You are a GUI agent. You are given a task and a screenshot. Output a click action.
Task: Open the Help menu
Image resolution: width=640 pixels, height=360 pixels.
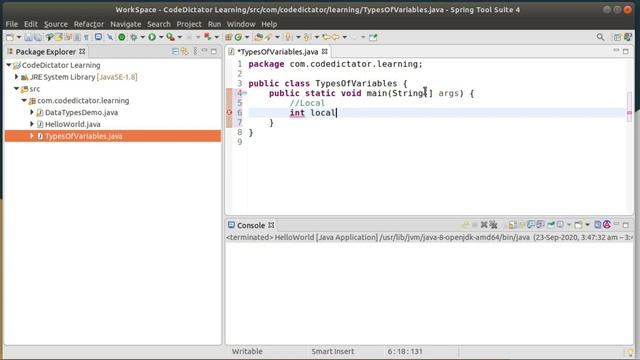(x=269, y=24)
